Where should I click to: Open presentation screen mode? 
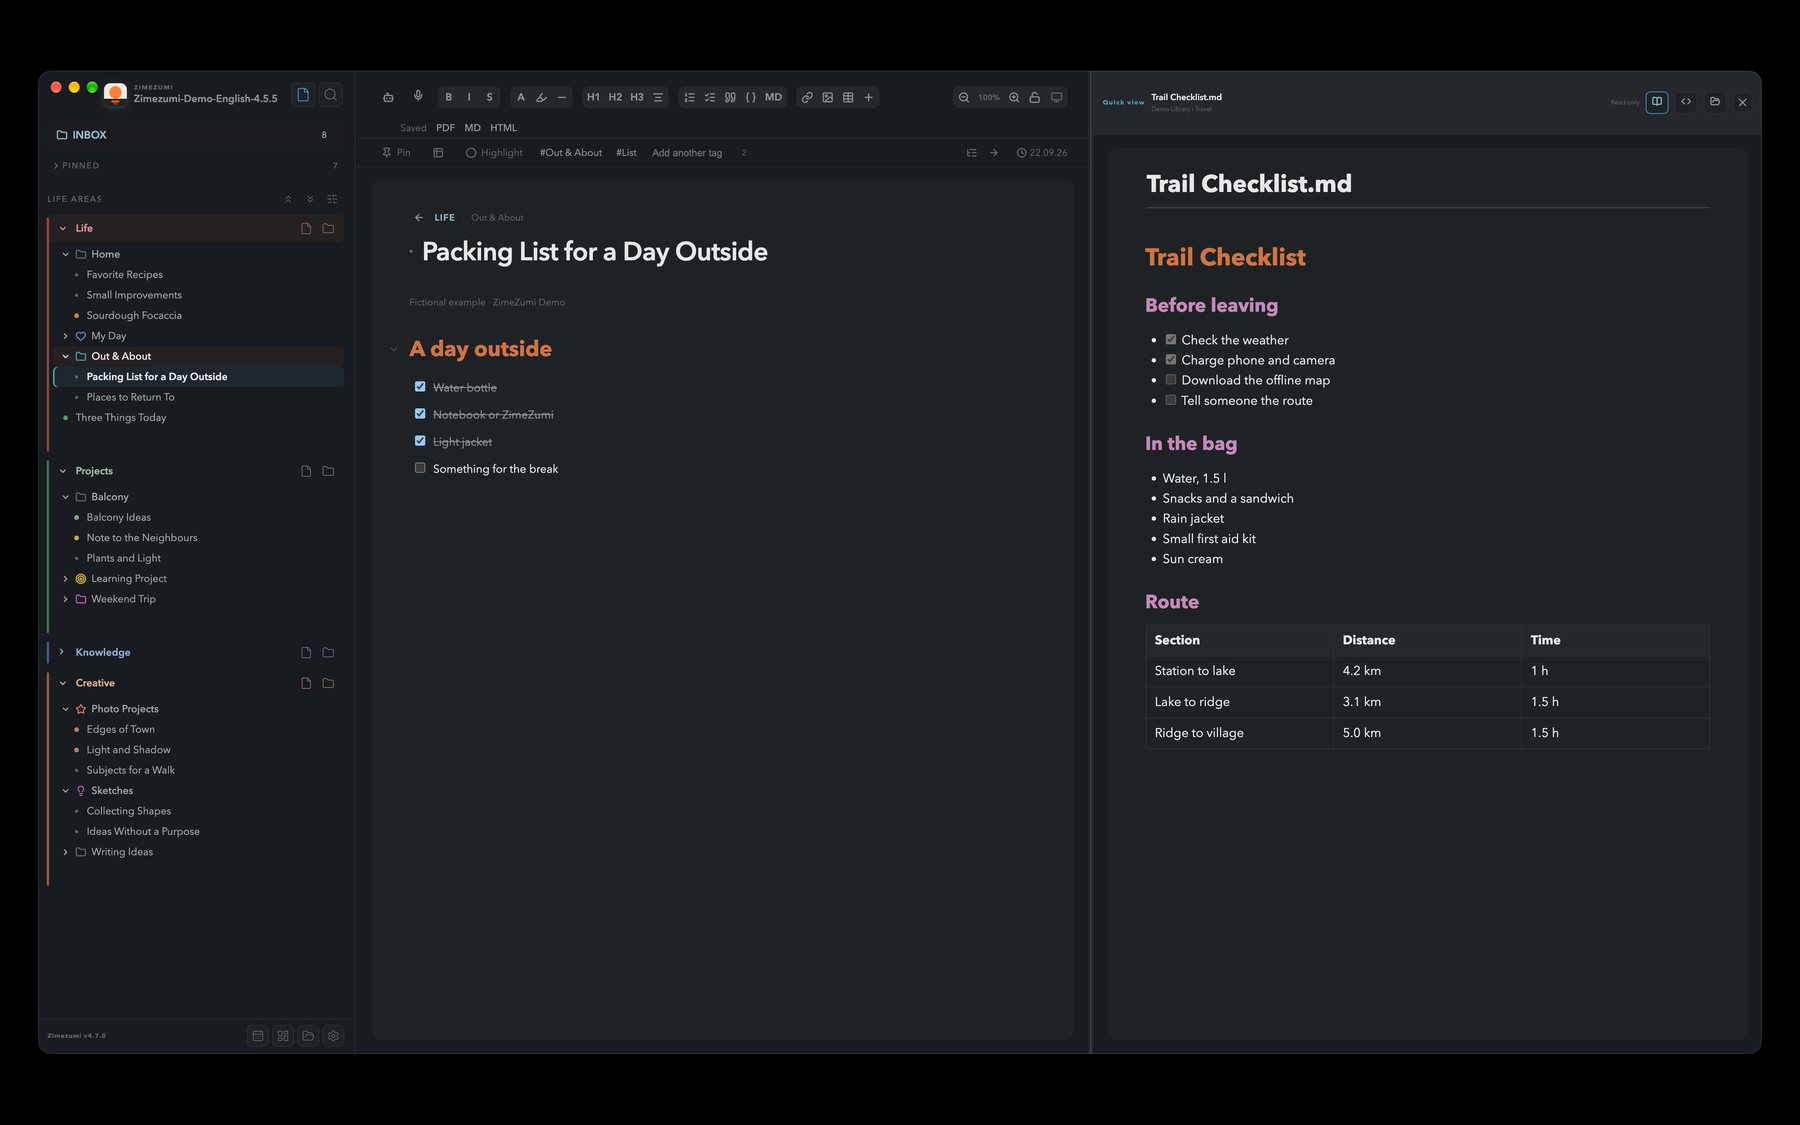[1056, 97]
